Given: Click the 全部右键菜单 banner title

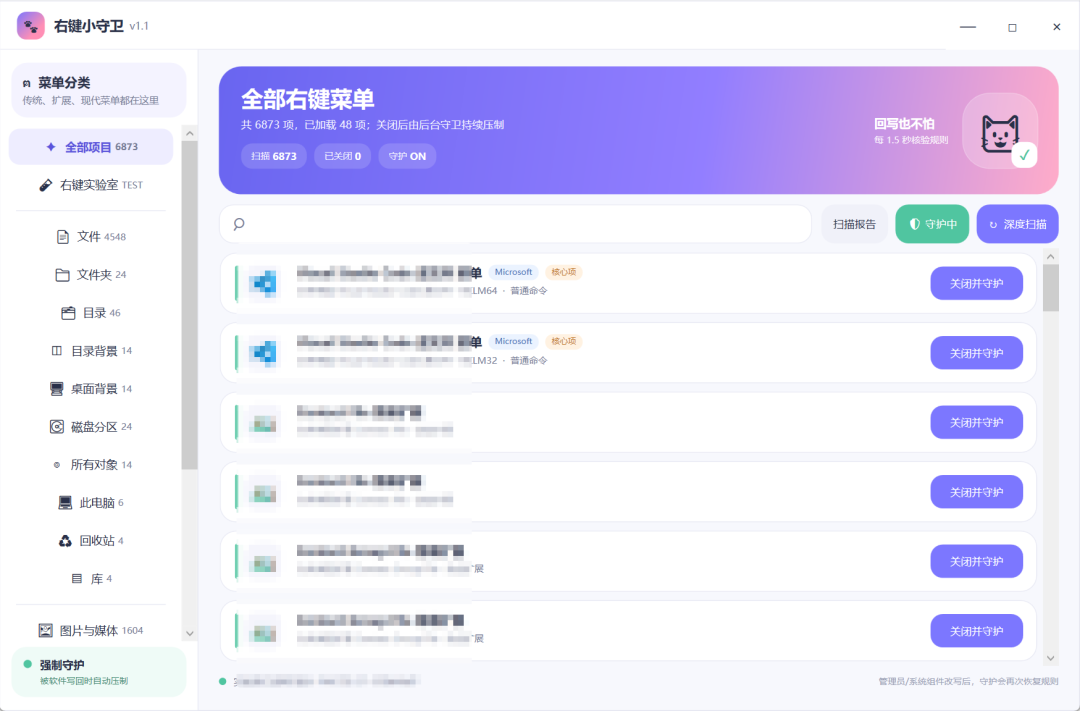Looking at the screenshot, I should point(307,99).
